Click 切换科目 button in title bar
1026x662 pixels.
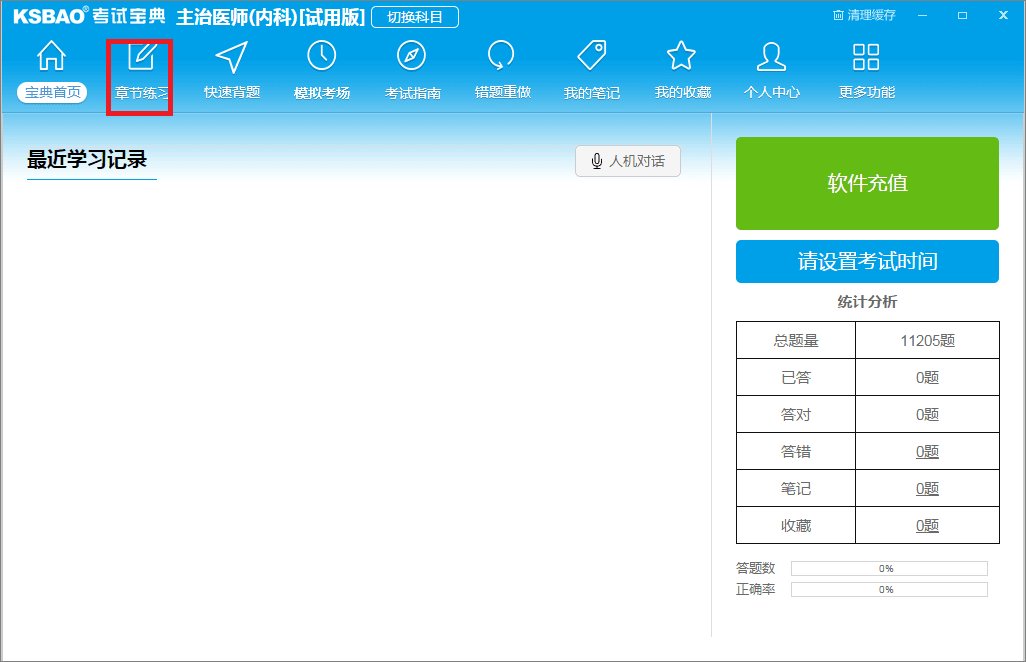point(415,17)
